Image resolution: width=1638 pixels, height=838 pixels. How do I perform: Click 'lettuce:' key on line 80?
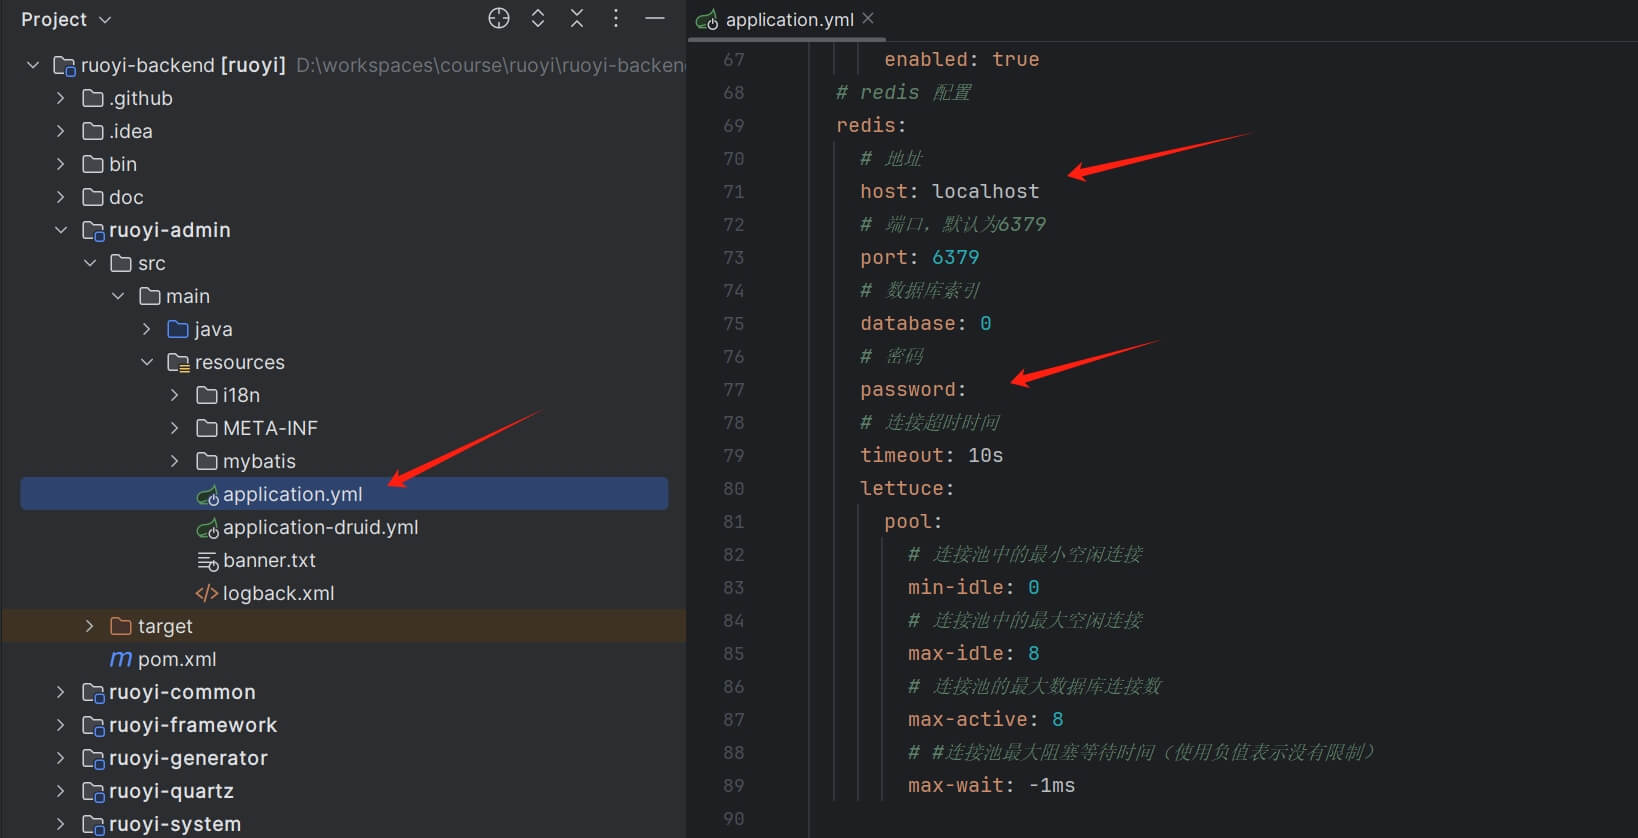907,488
